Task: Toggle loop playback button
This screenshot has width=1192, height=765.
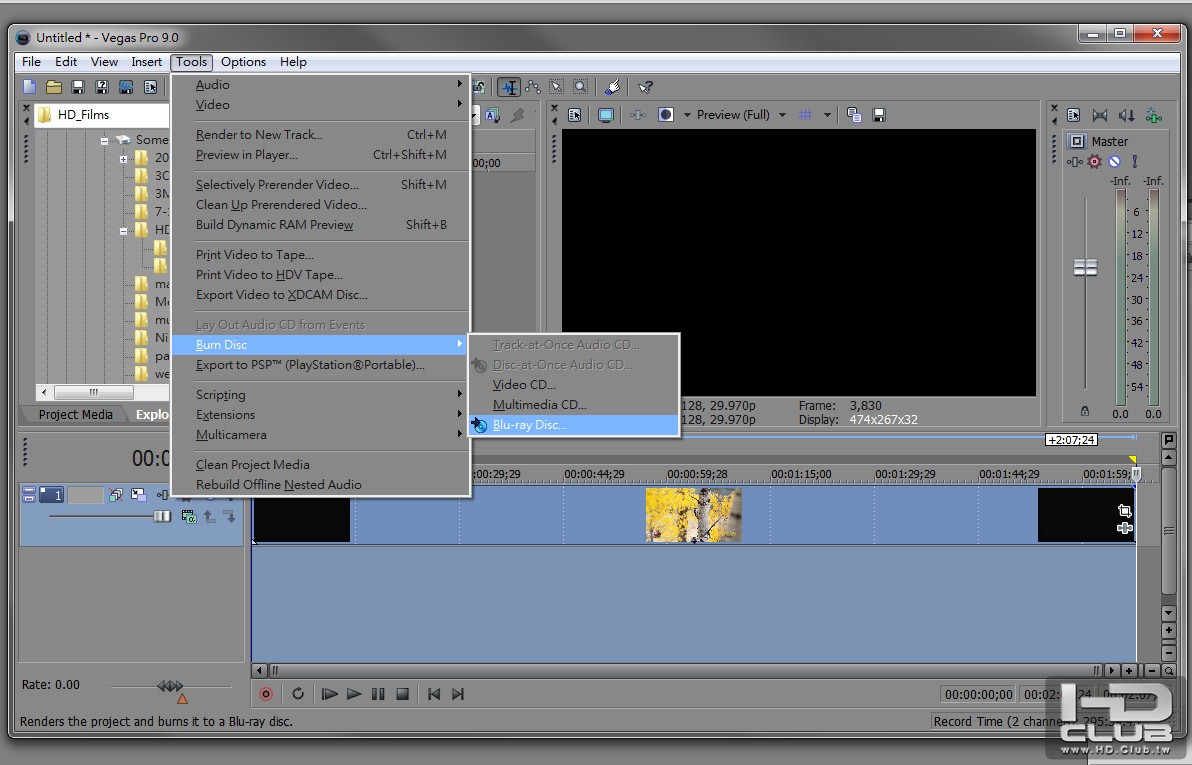Action: click(x=298, y=694)
